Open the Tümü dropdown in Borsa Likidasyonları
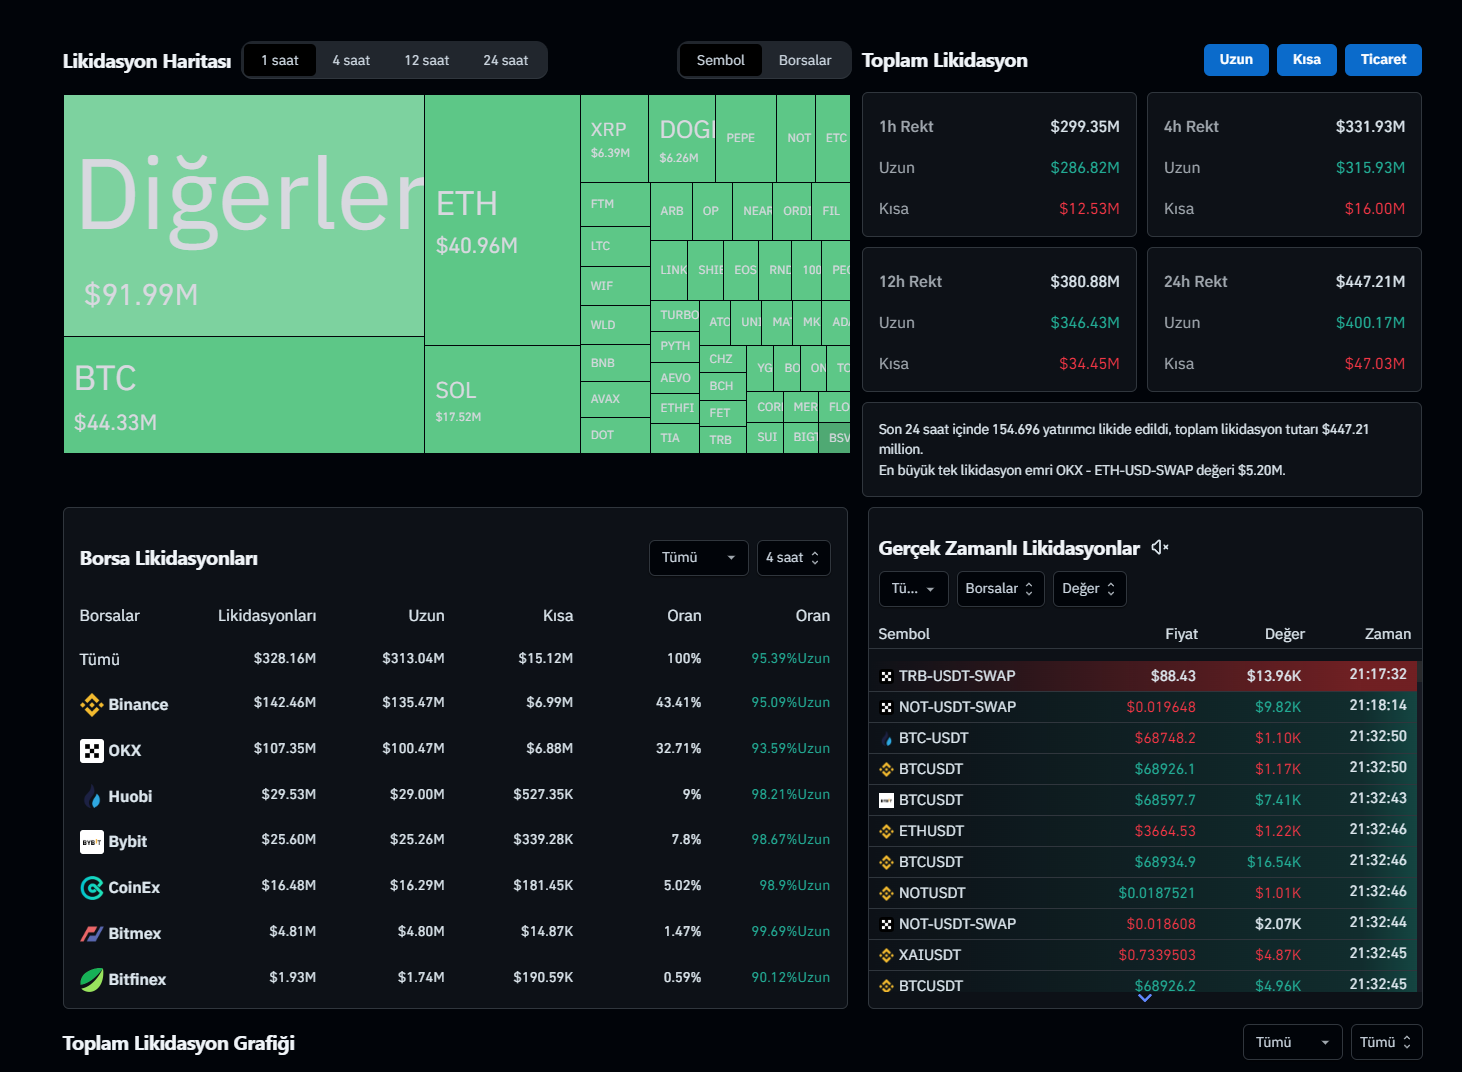Image resolution: width=1462 pixels, height=1072 pixels. tap(699, 558)
